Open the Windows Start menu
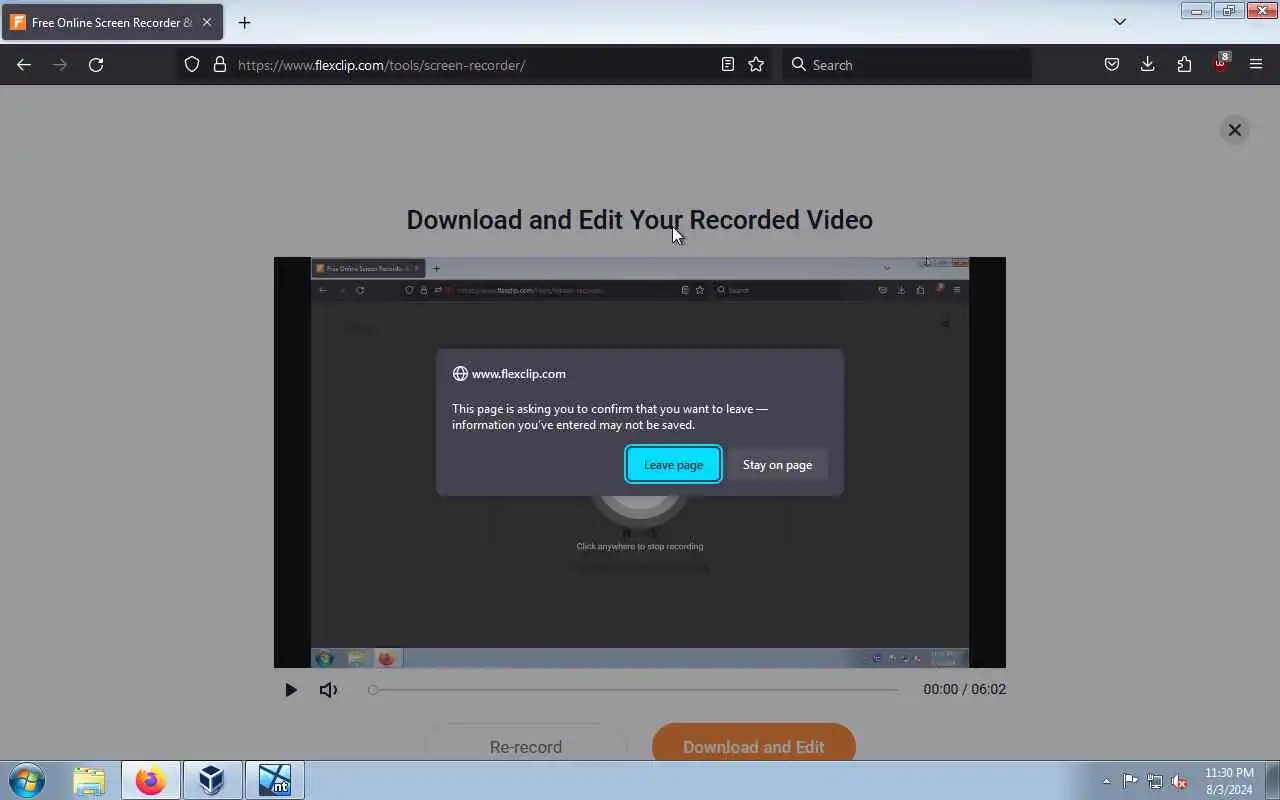The image size is (1280, 800). [27, 780]
